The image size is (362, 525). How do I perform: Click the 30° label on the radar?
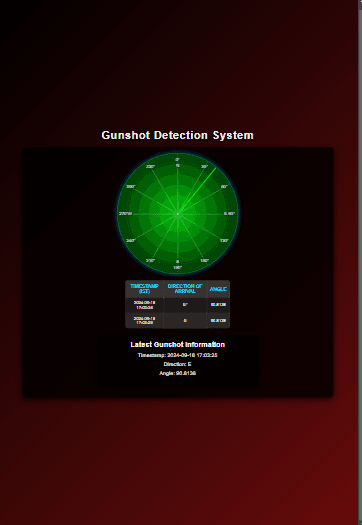click(204, 166)
